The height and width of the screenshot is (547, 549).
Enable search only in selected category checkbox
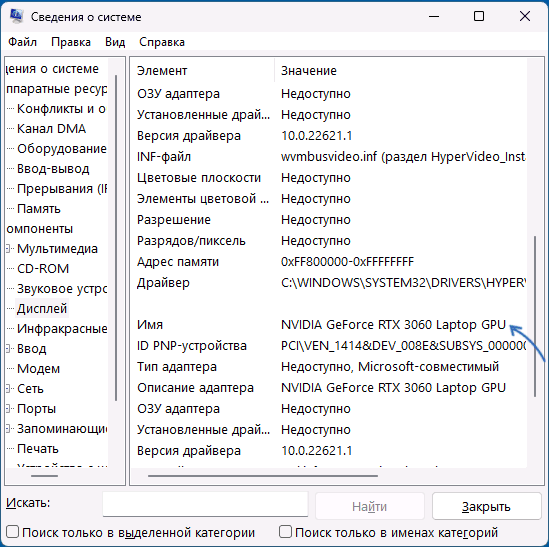click(x=12, y=532)
